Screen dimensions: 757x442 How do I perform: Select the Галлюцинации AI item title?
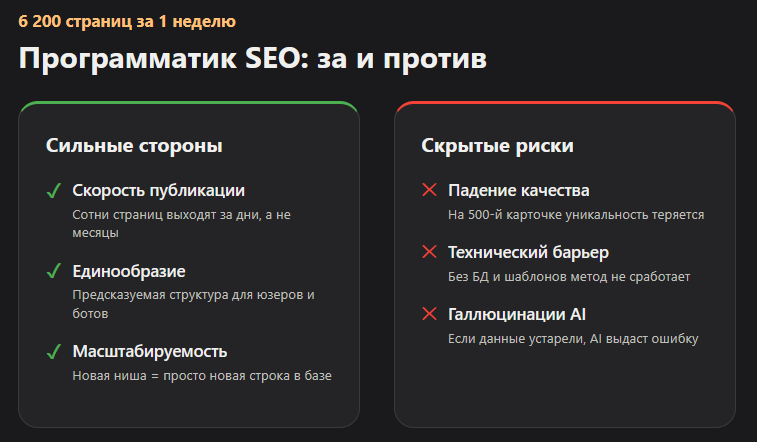pos(517,315)
